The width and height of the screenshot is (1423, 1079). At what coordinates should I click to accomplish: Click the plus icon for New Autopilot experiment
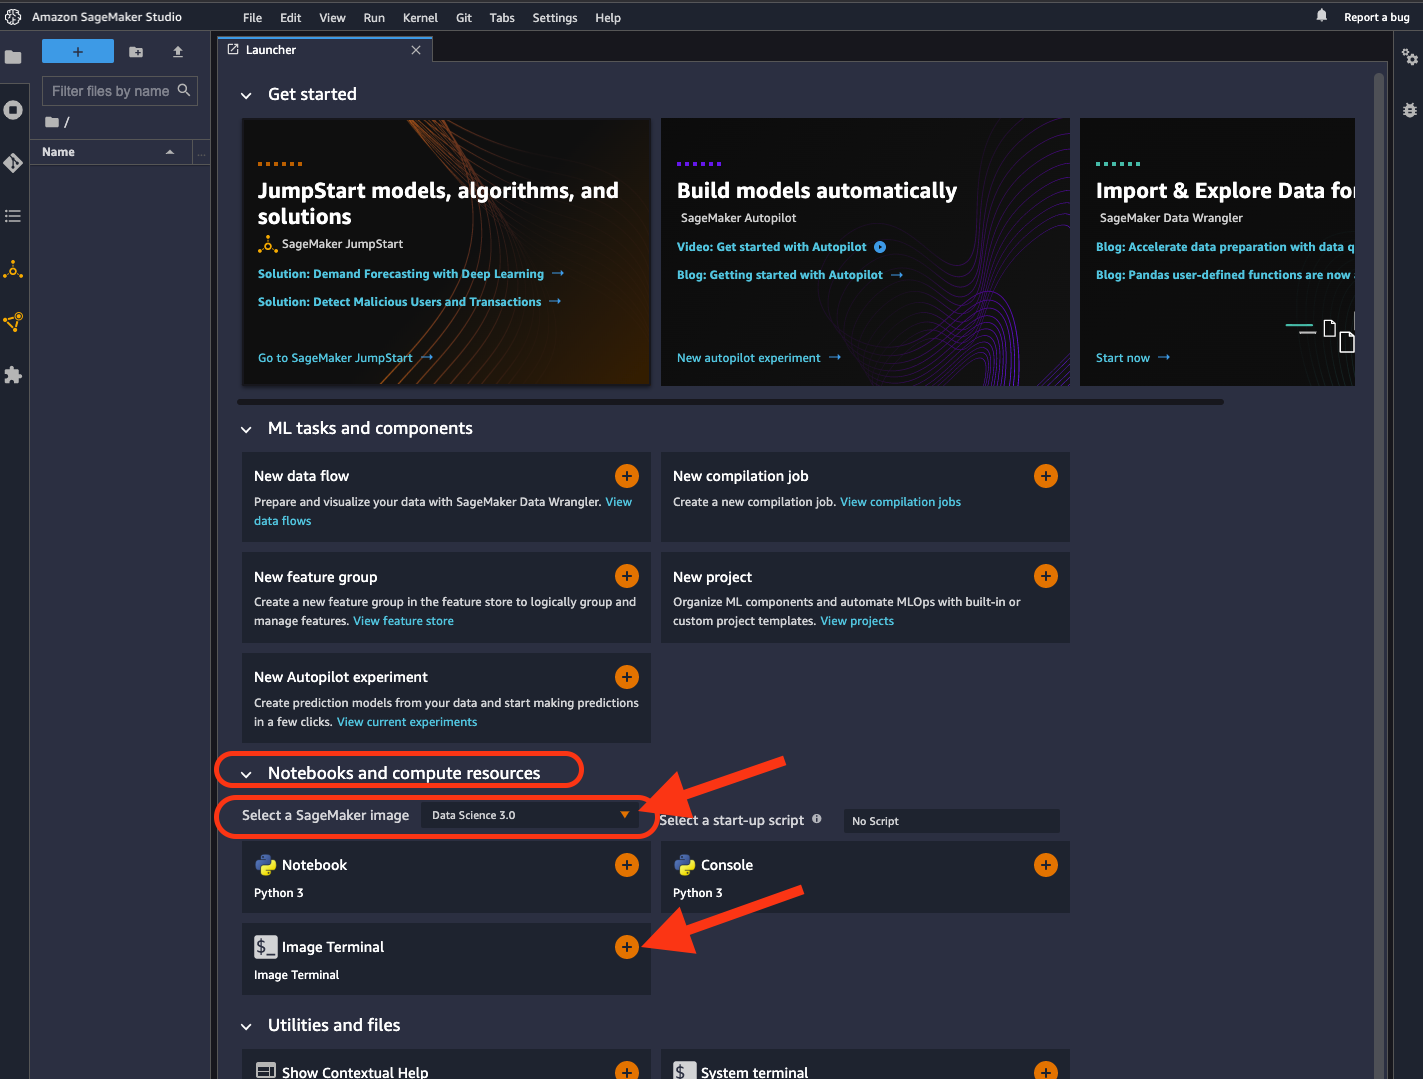tap(627, 677)
